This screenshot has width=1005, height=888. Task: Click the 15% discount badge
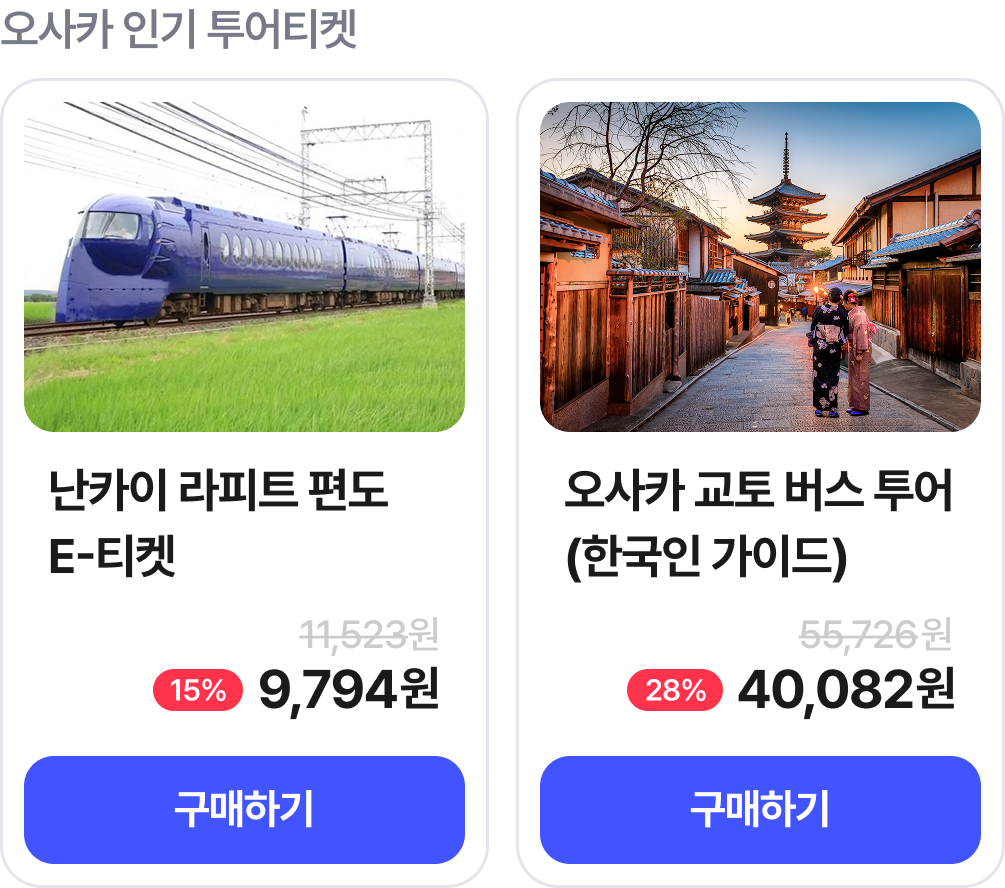(x=197, y=690)
